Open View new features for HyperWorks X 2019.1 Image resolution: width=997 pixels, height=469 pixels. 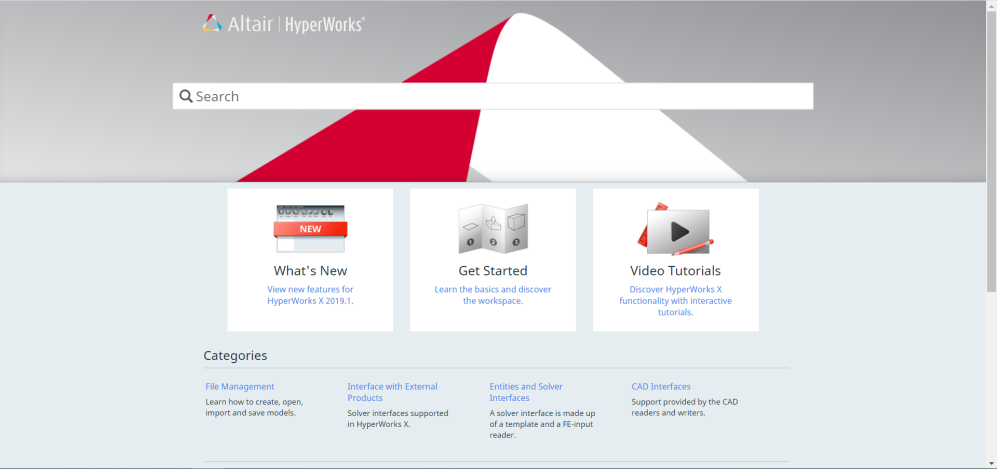pos(310,295)
